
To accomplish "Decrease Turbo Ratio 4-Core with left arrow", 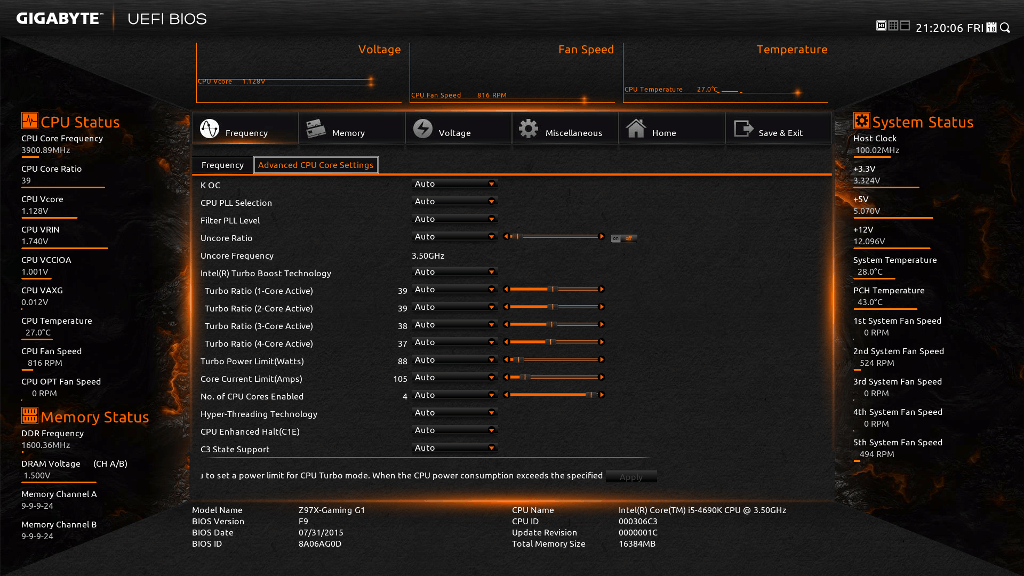I will 506,342.
